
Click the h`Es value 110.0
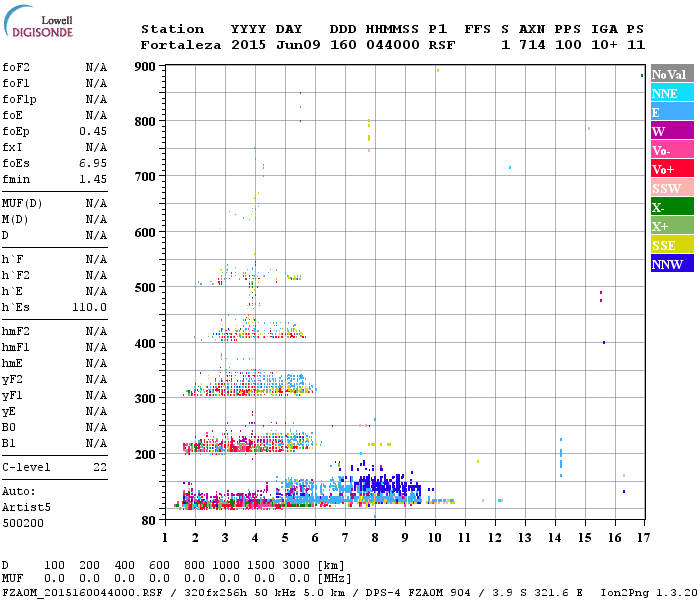point(90,307)
